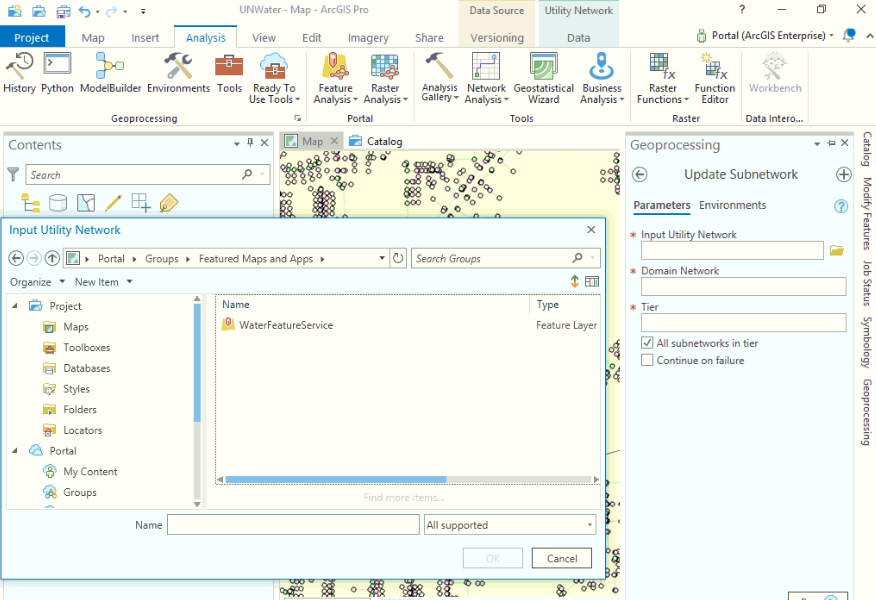Open Network Analysis menu

coord(486,78)
